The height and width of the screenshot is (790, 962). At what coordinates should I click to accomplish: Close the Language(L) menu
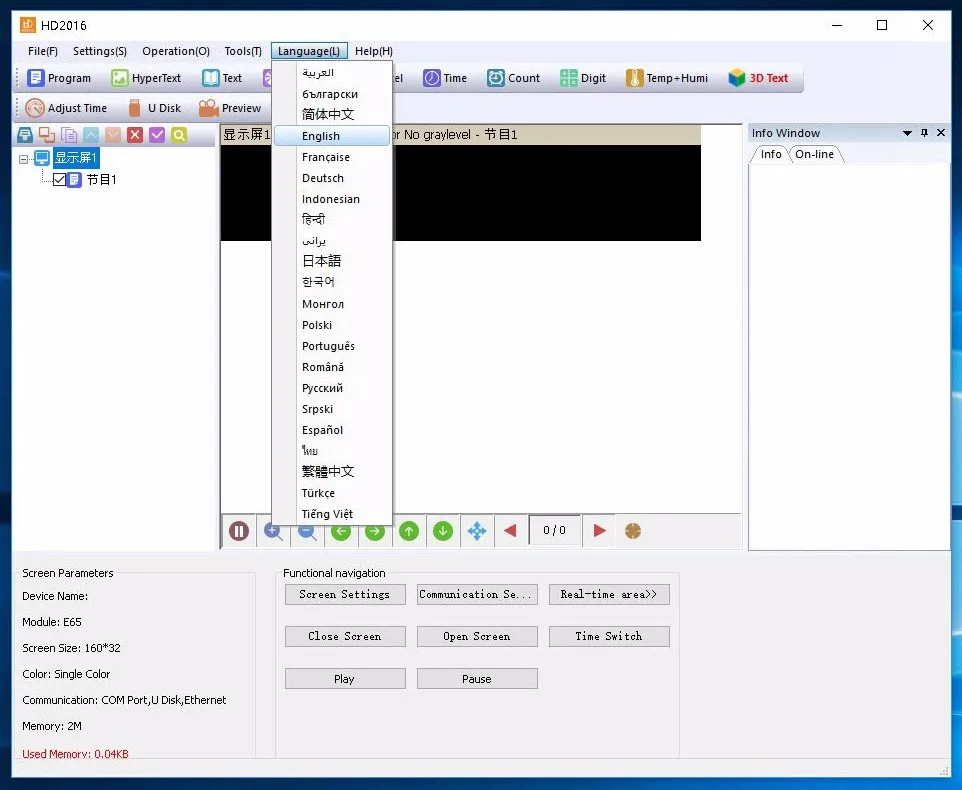tap(309, 51)
